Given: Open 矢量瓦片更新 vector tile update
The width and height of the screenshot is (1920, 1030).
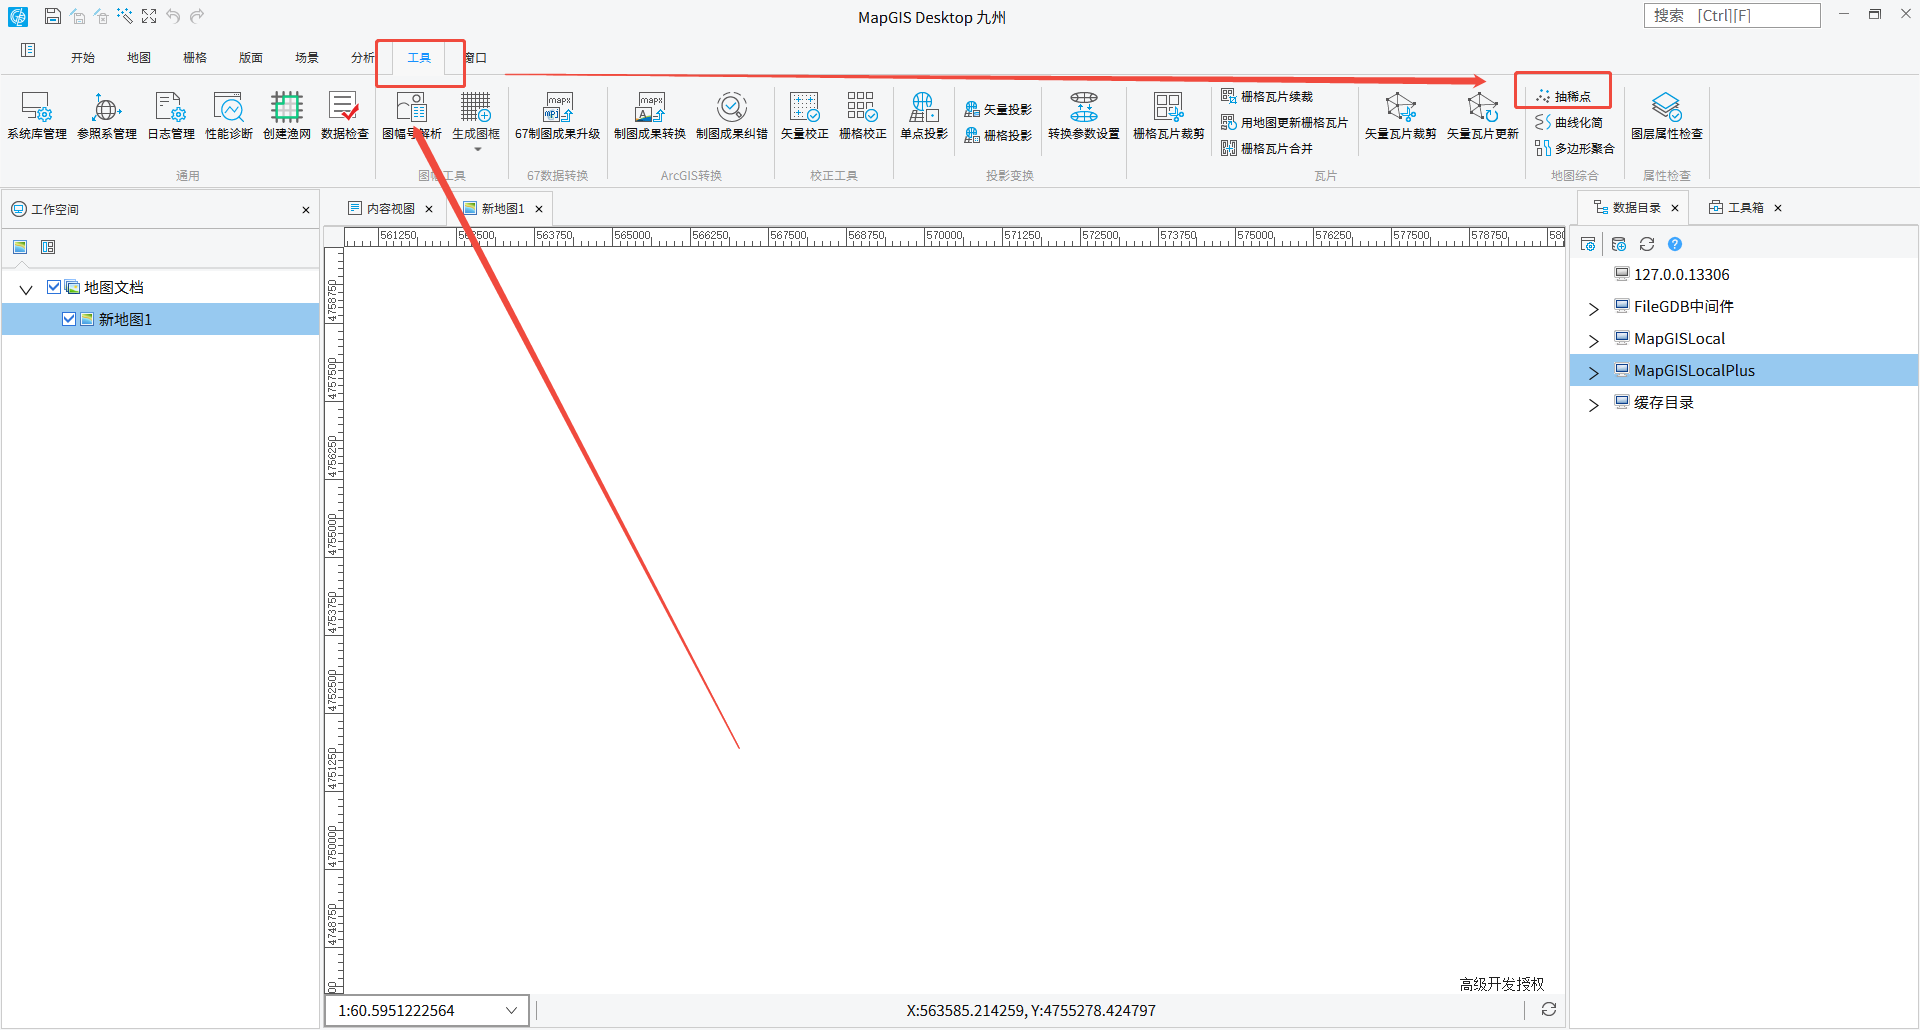Looking at the screenshot, I should (1483, 115).
